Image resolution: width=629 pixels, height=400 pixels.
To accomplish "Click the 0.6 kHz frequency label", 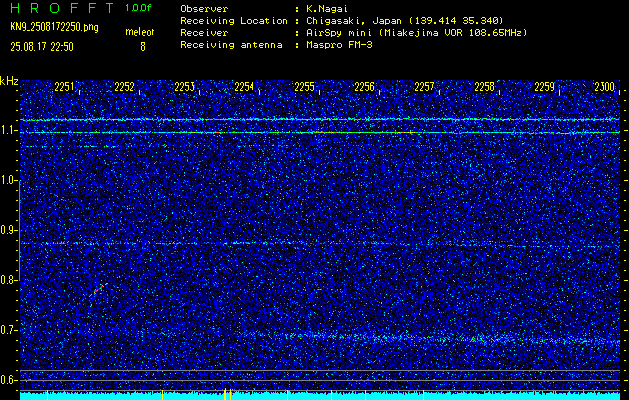I will click(8, 380).
